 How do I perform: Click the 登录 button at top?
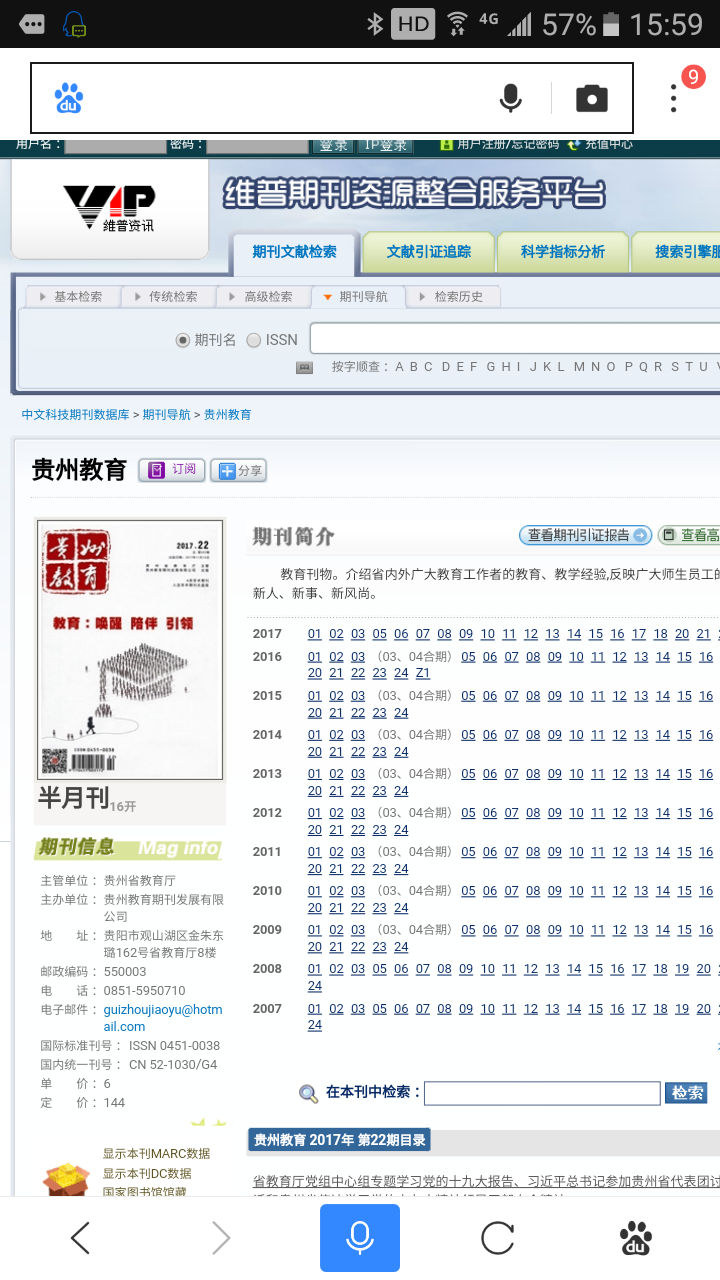point(334,146)
